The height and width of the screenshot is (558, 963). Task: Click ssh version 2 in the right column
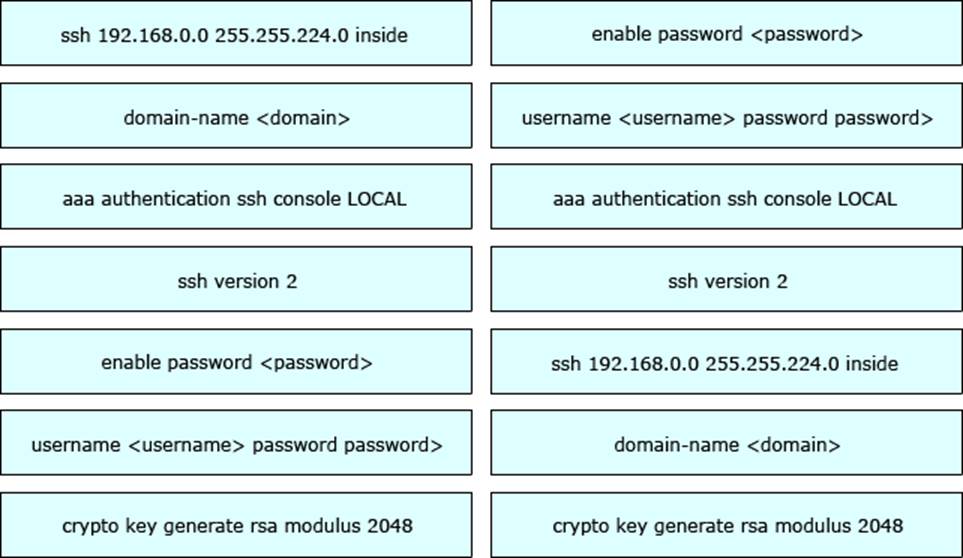click(727, 280)
